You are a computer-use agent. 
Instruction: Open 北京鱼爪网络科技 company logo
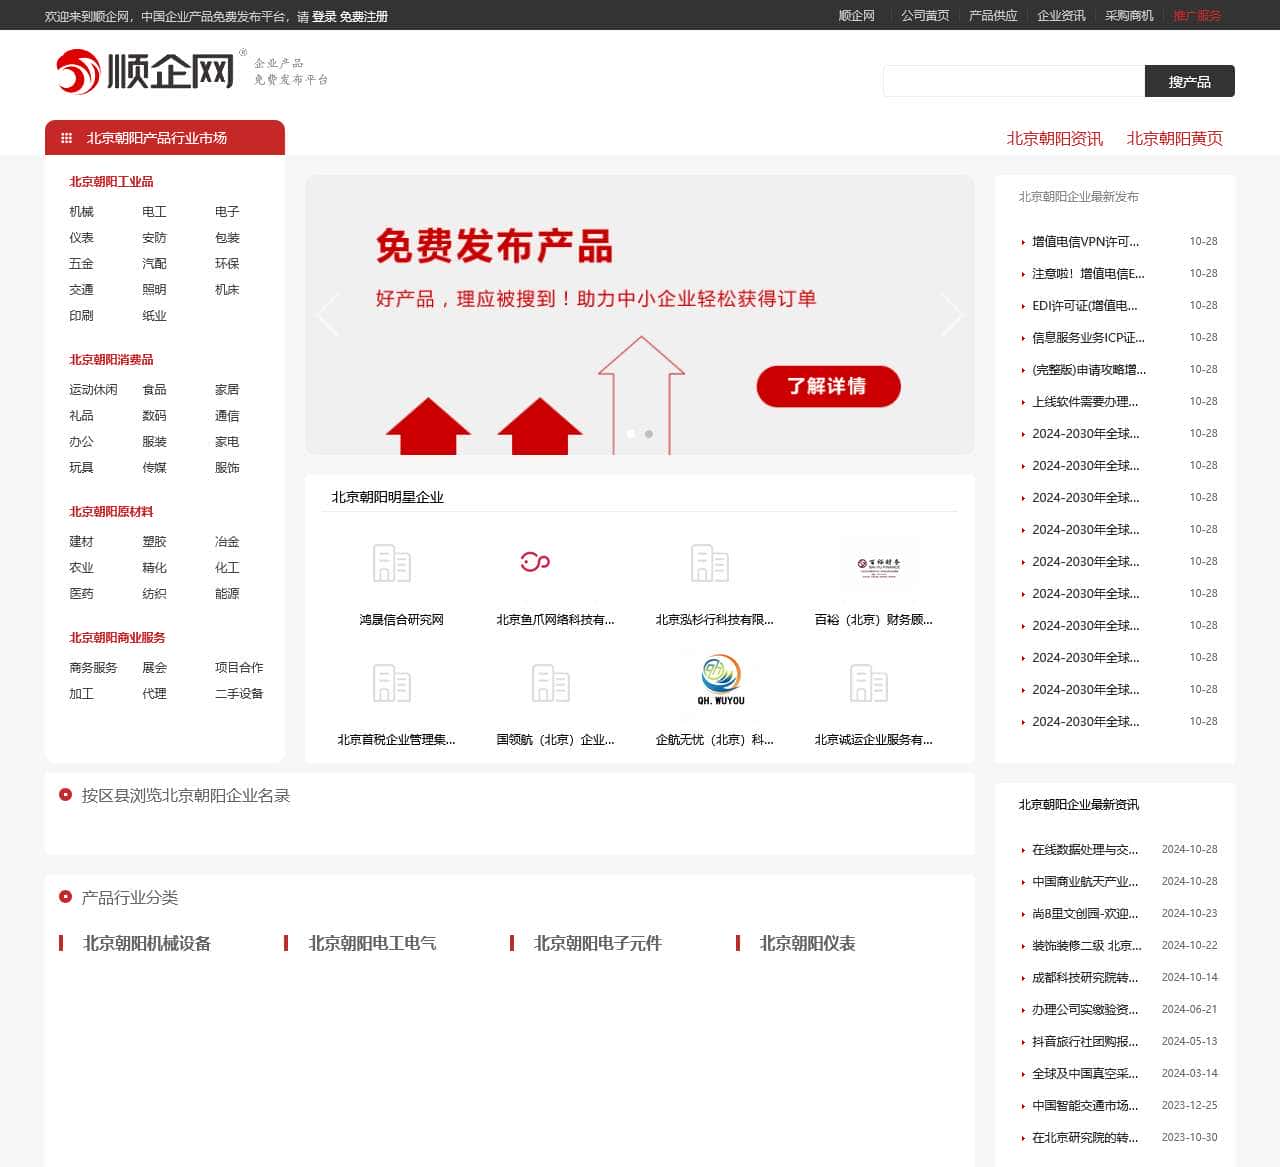535,562
